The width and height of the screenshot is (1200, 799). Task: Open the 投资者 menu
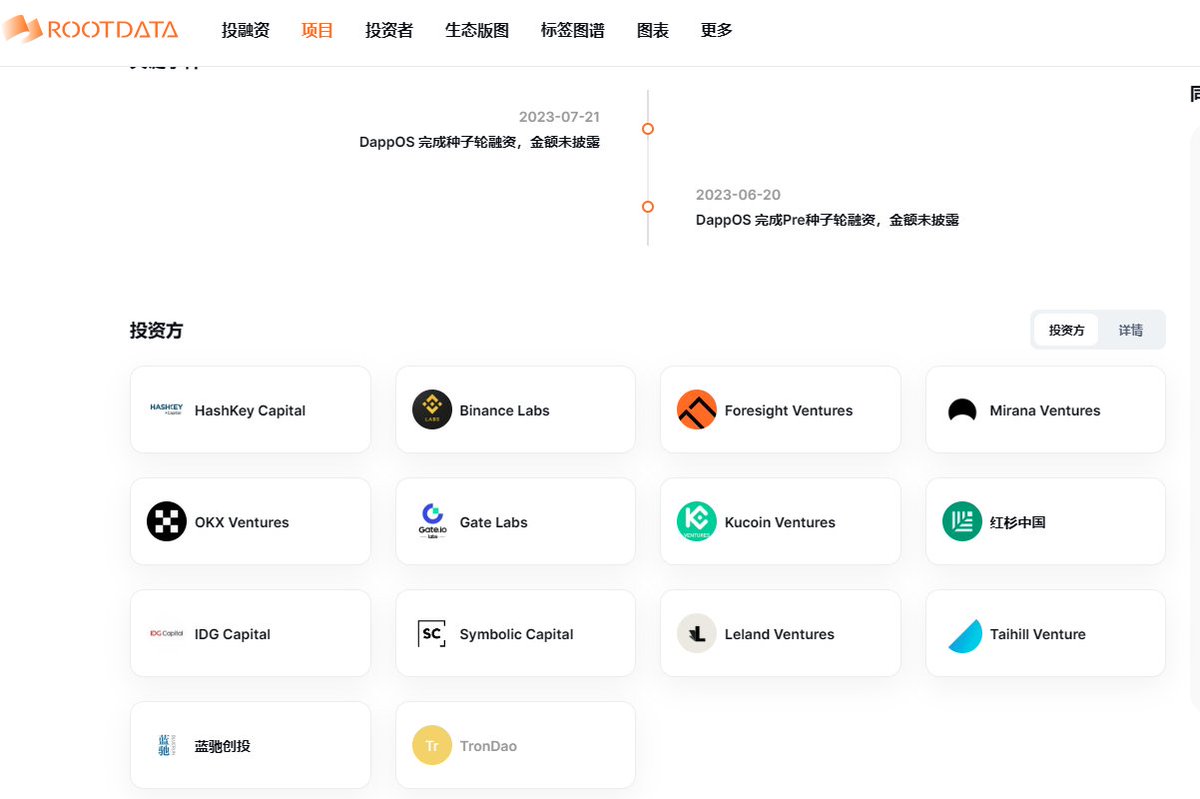390,30
